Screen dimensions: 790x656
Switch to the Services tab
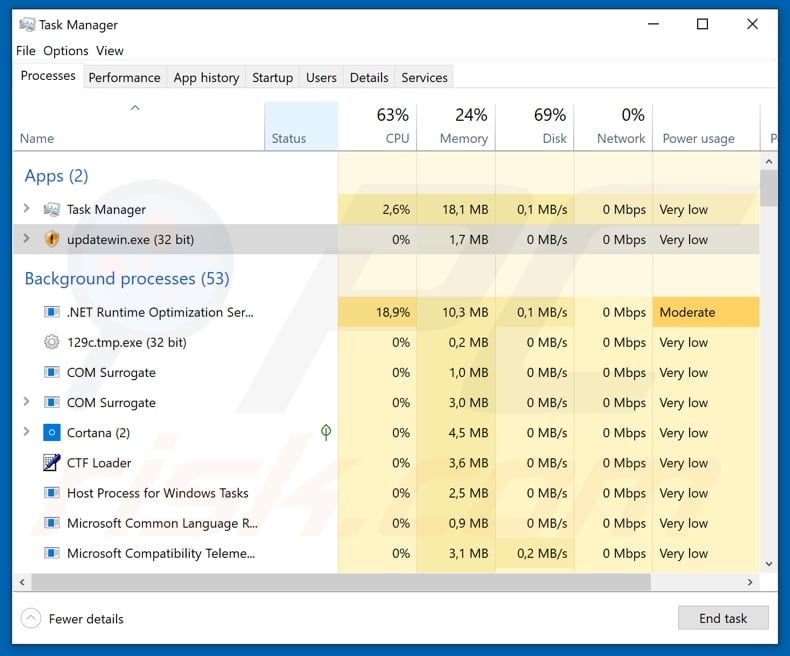click(x=424, y=77)
